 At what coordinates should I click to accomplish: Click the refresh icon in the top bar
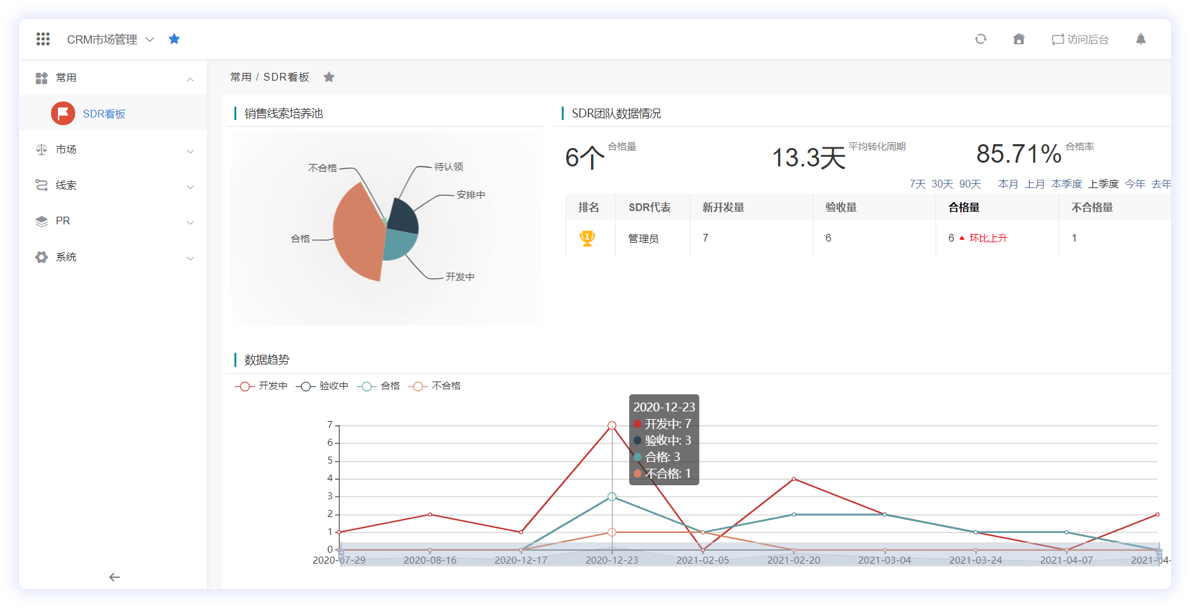(x=980, y=39)
